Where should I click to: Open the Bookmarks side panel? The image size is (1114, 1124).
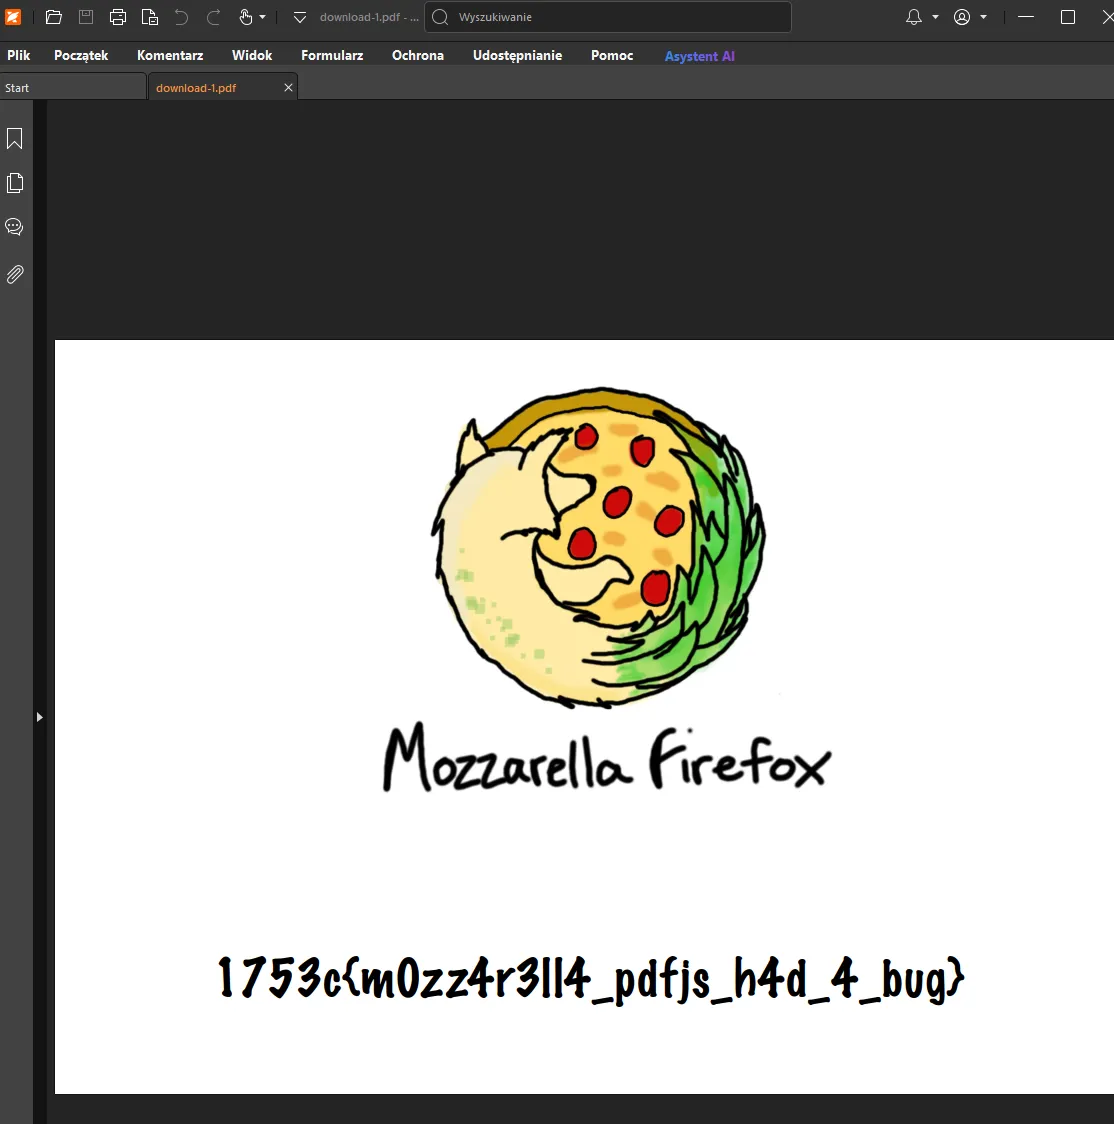(14, 138)
